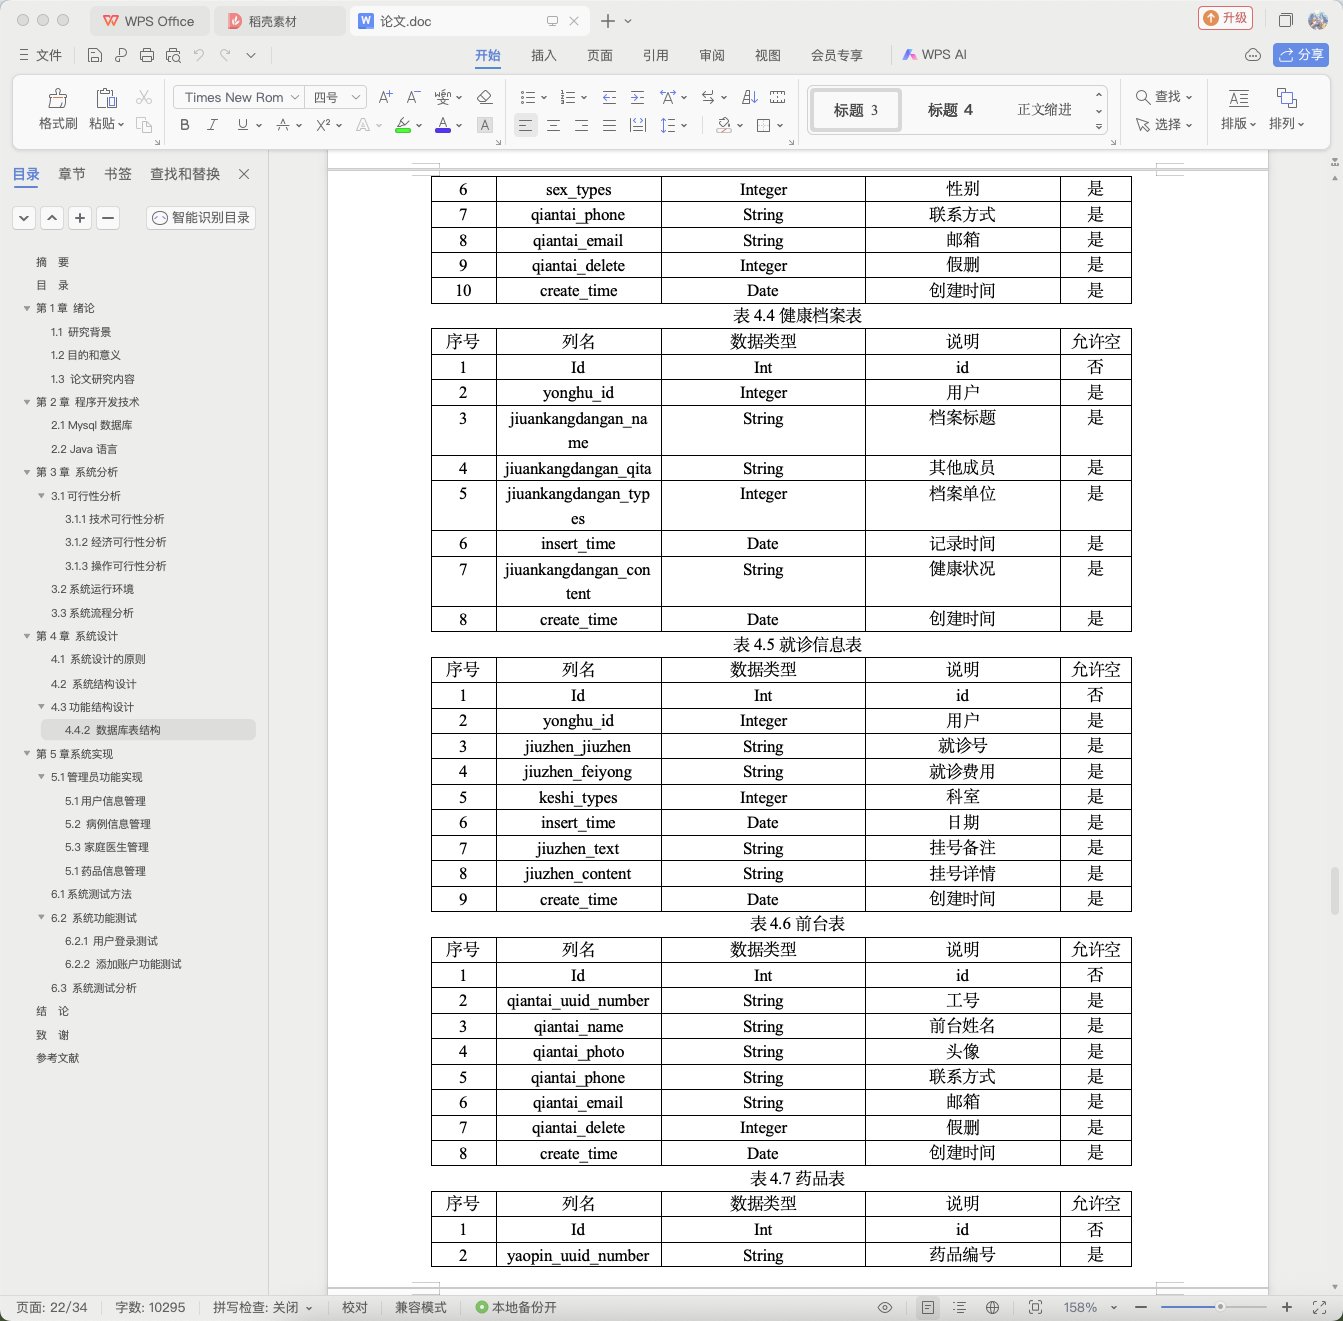Click the increase indent icon
1343x1321 pixels.
pos(637,97)
